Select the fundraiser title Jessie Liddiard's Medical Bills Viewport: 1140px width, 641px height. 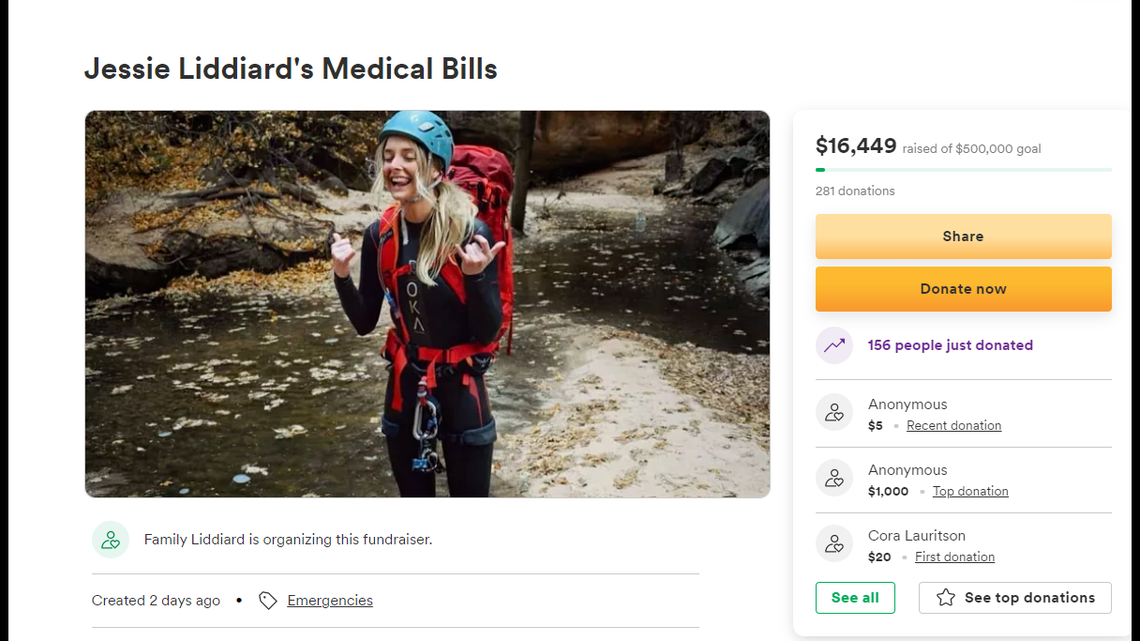(290, 68)
